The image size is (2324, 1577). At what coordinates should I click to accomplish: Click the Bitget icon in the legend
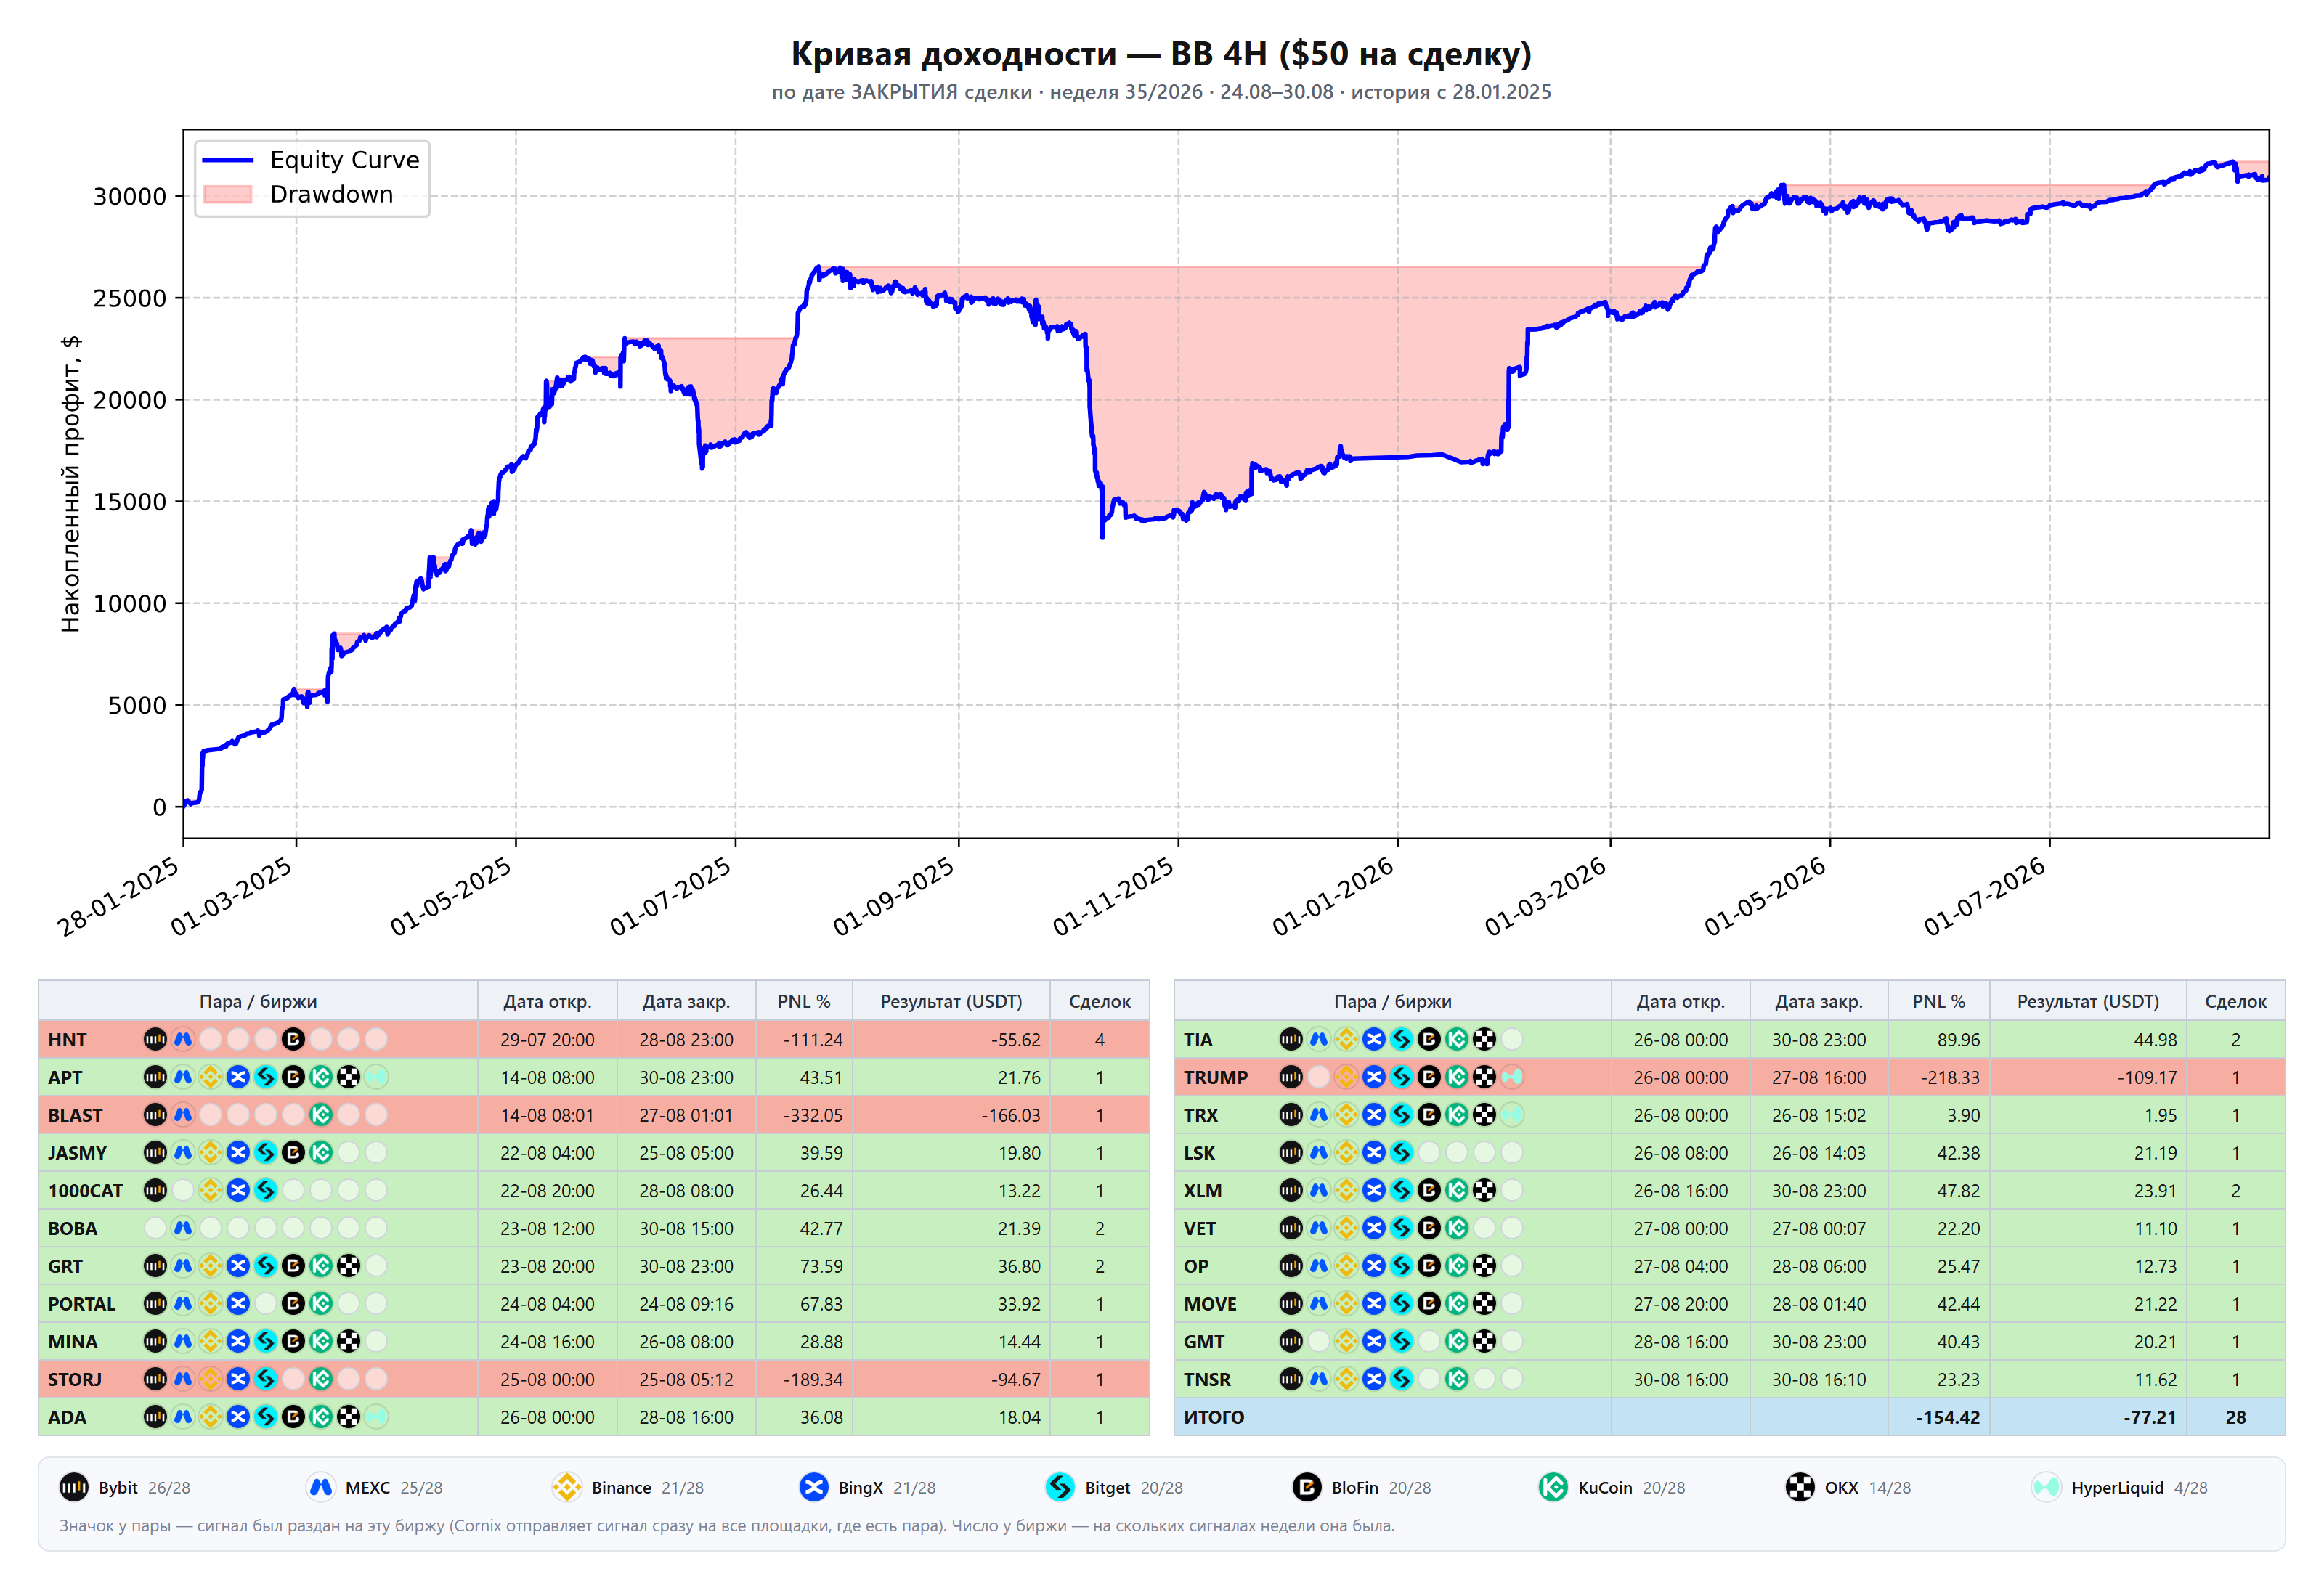(1060, 1487)
